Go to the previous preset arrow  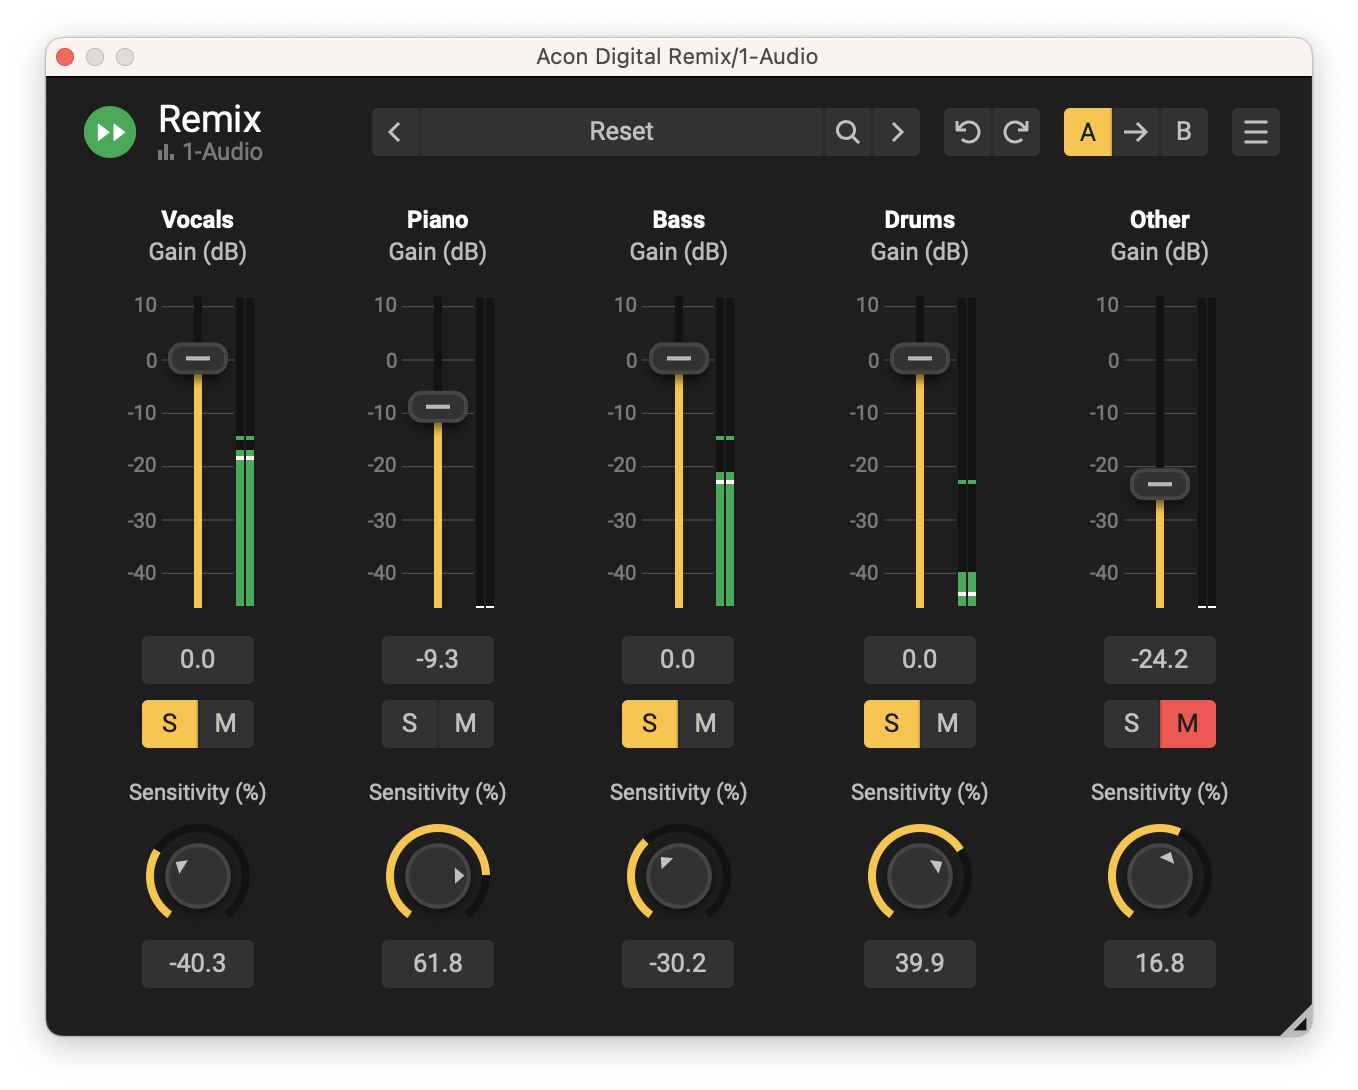(x=395, y=132)
